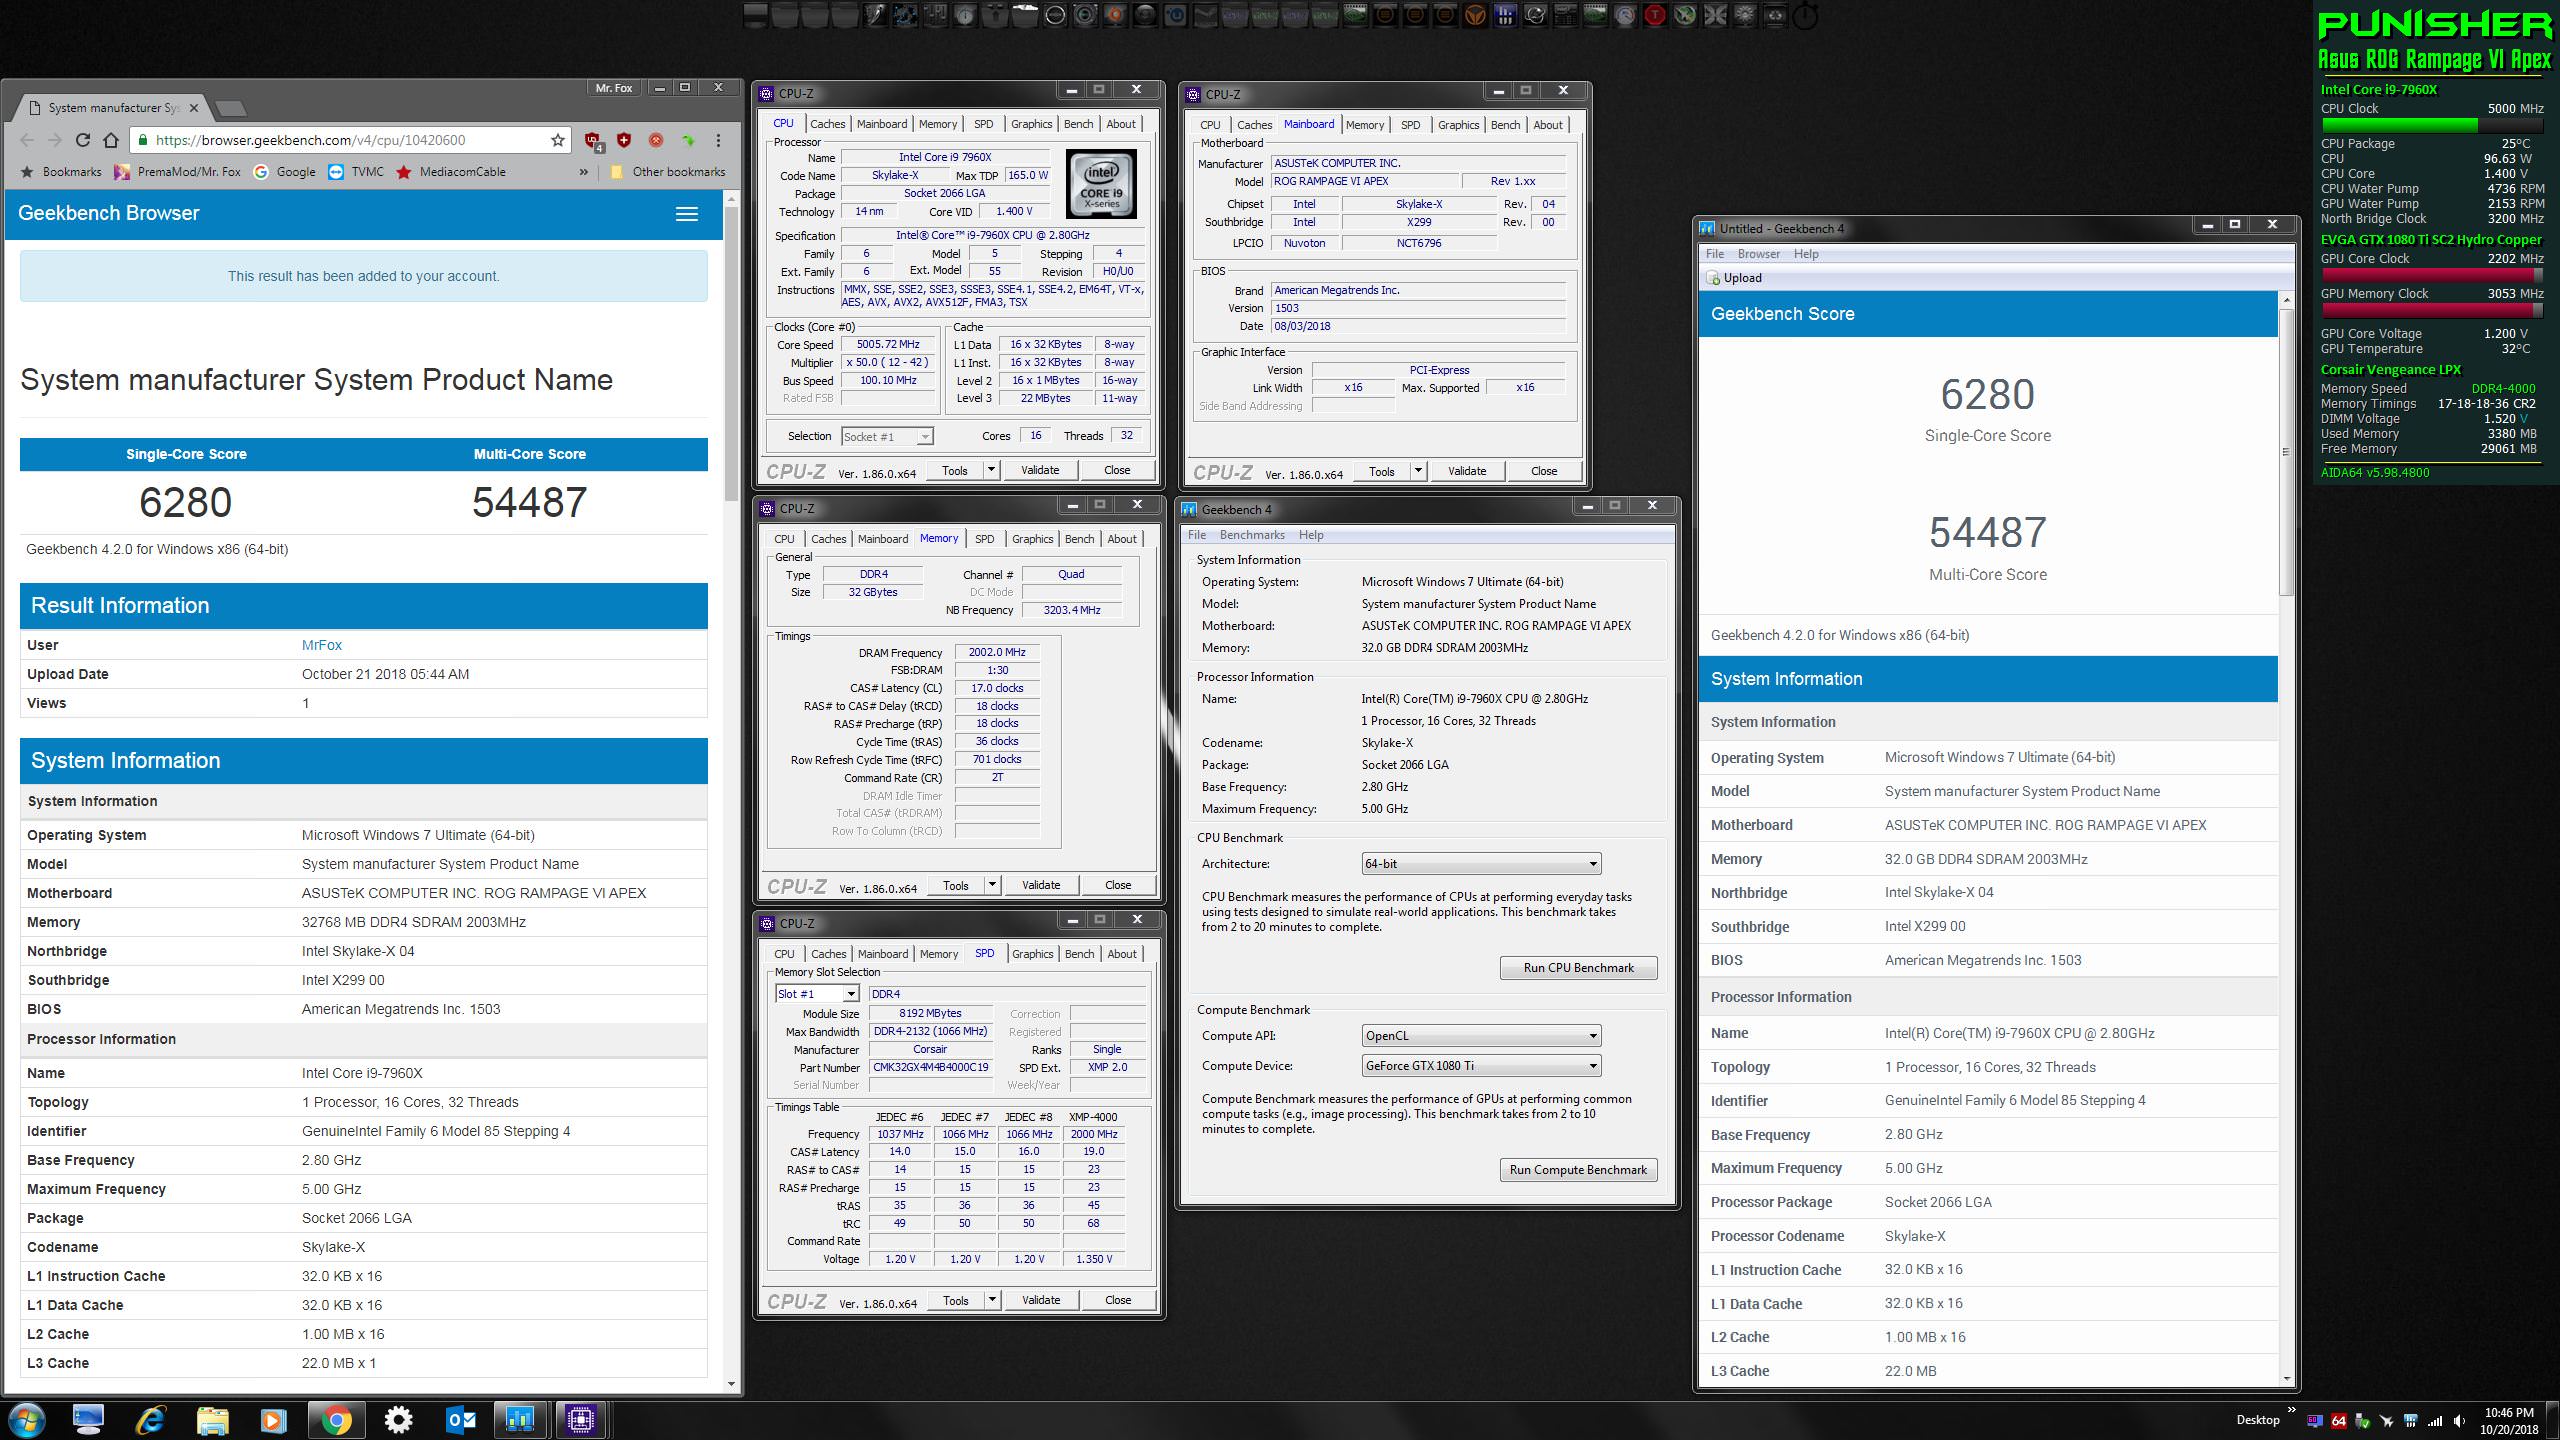This screenshot has width=2560, height=1440.
Task: Click the Upload icon in Geekbench 4
Action: pos(1734,278)
